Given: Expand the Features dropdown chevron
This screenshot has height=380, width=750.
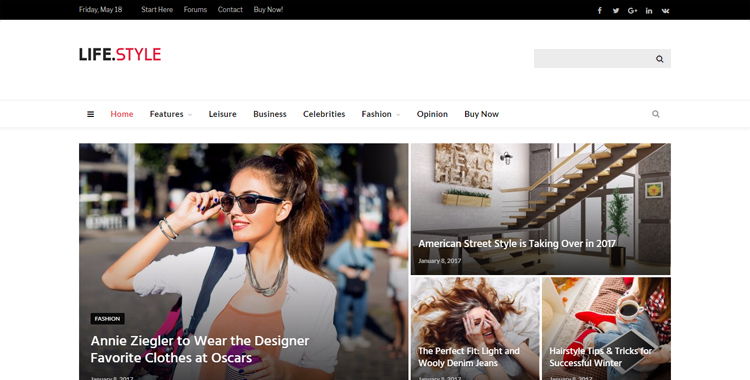Looking at the screenshot, I should pos(190,115).
